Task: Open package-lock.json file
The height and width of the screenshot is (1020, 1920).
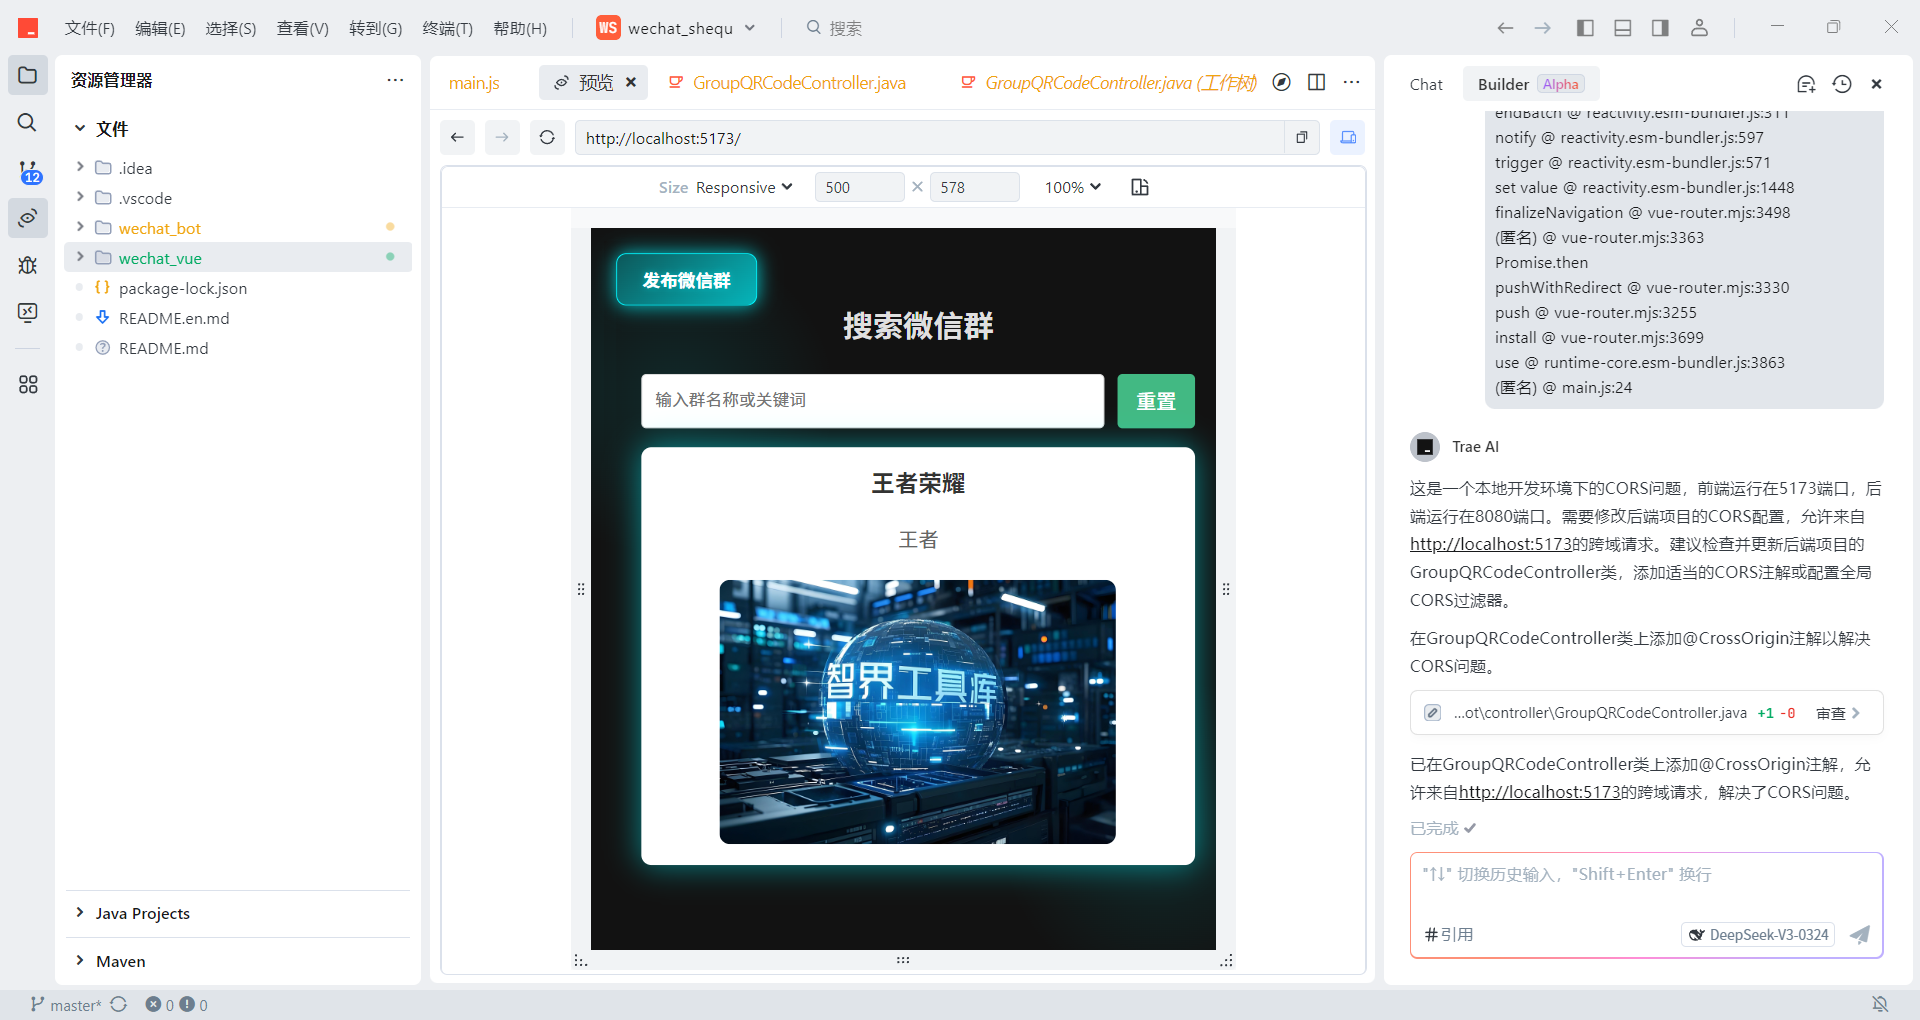Action: pyautogui.click(x=182, y=288)
